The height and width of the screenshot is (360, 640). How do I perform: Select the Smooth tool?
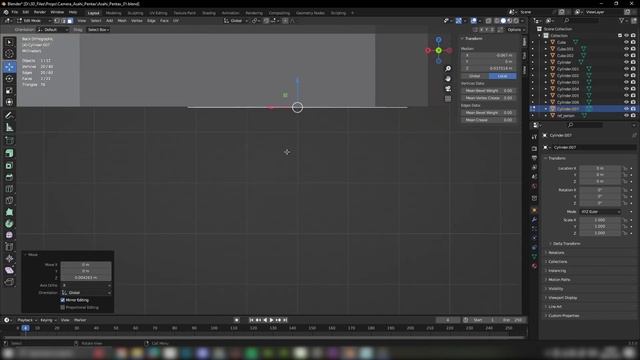point(9,235)
